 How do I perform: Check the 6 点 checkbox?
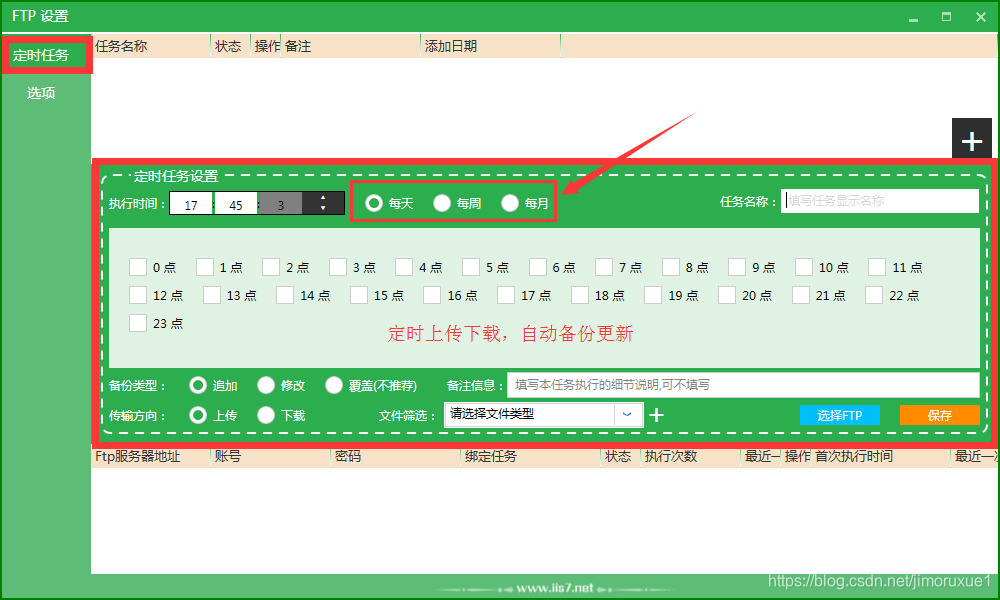click(538, 267)
